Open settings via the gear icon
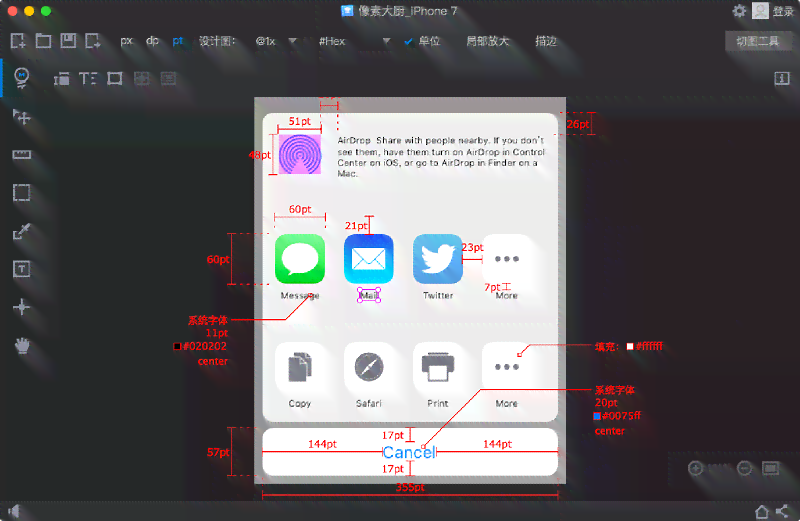This screenshot has width=800, height=521. click(x=739, y=11)
